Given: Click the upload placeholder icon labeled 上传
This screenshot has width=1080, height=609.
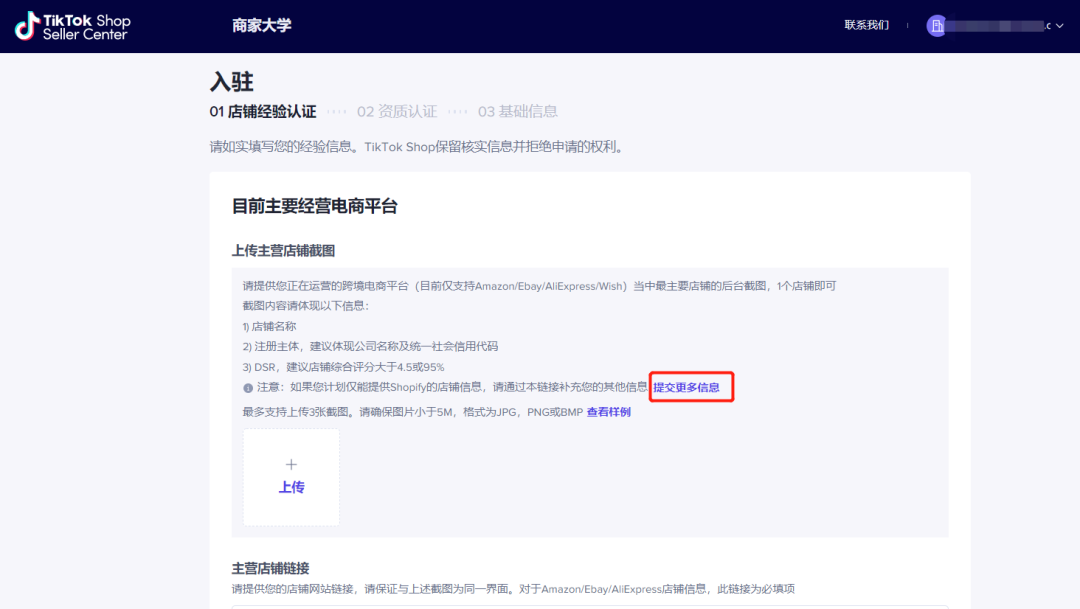Looking at the screenshot, I should pos(291,477).
